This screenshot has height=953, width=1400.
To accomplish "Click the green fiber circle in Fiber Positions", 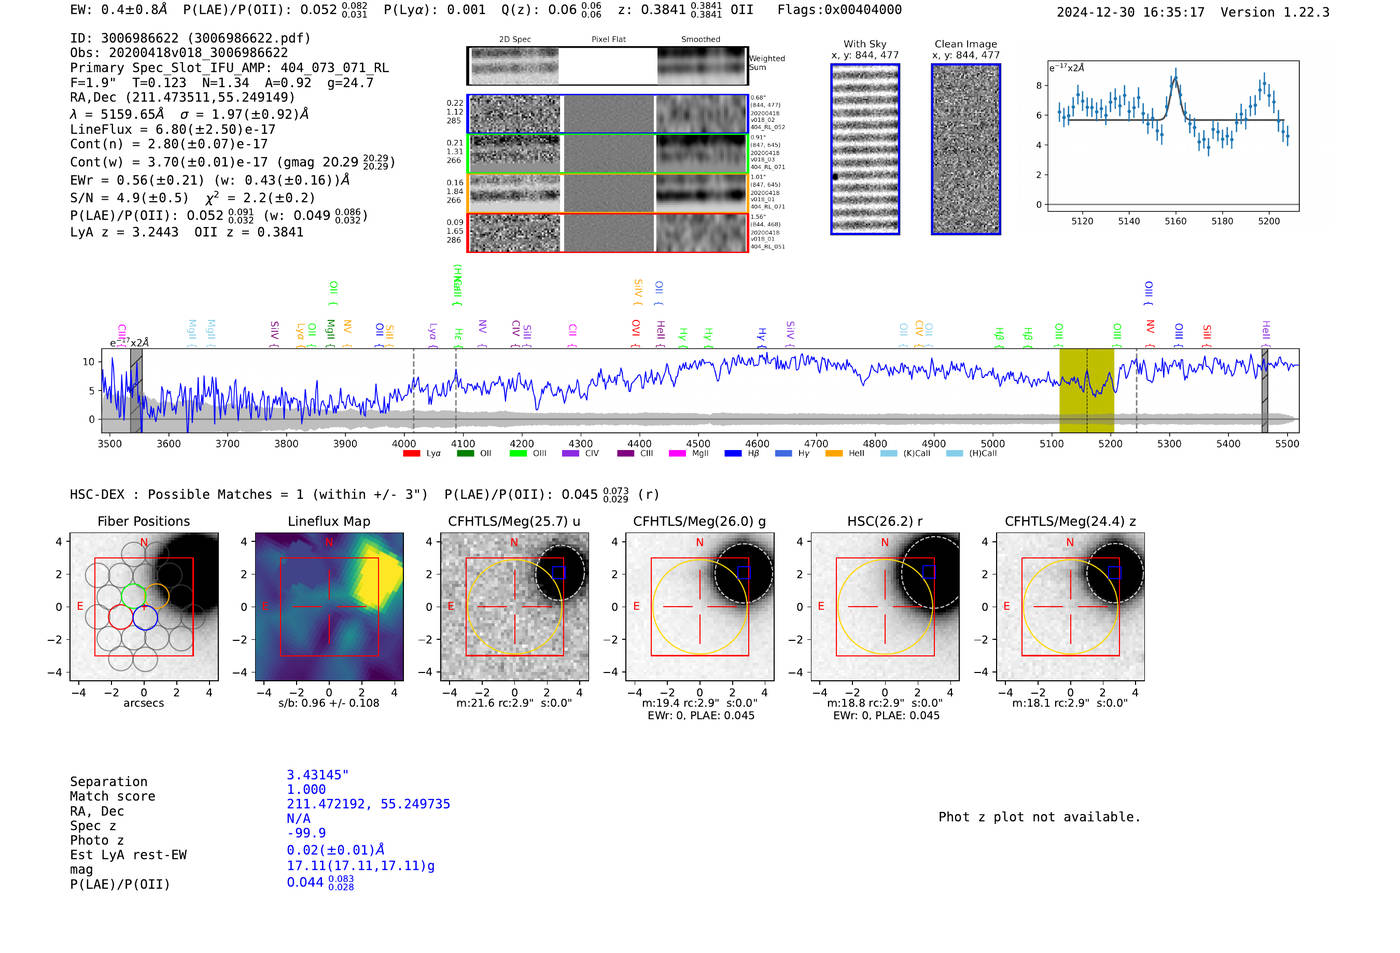I will point(133,597).
